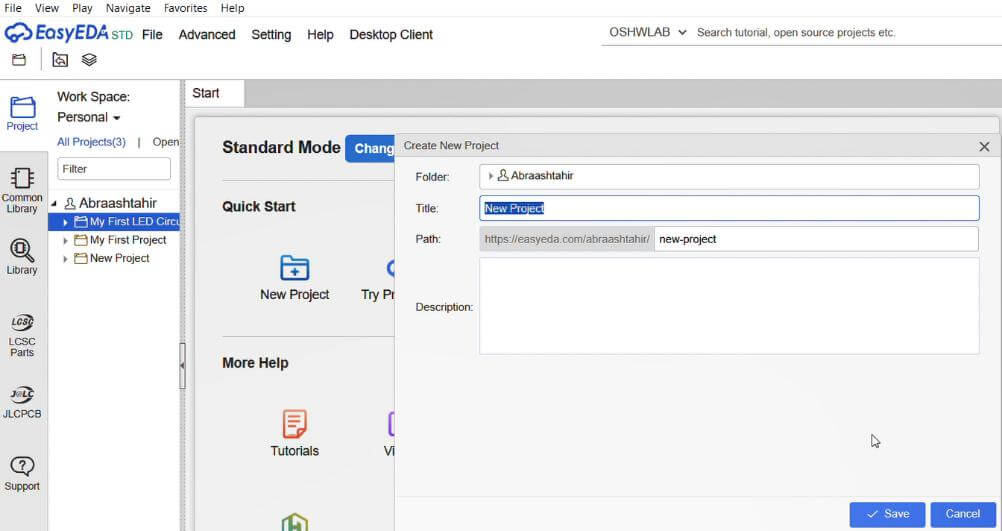Click the Title input field

click(x=729, y=208)
